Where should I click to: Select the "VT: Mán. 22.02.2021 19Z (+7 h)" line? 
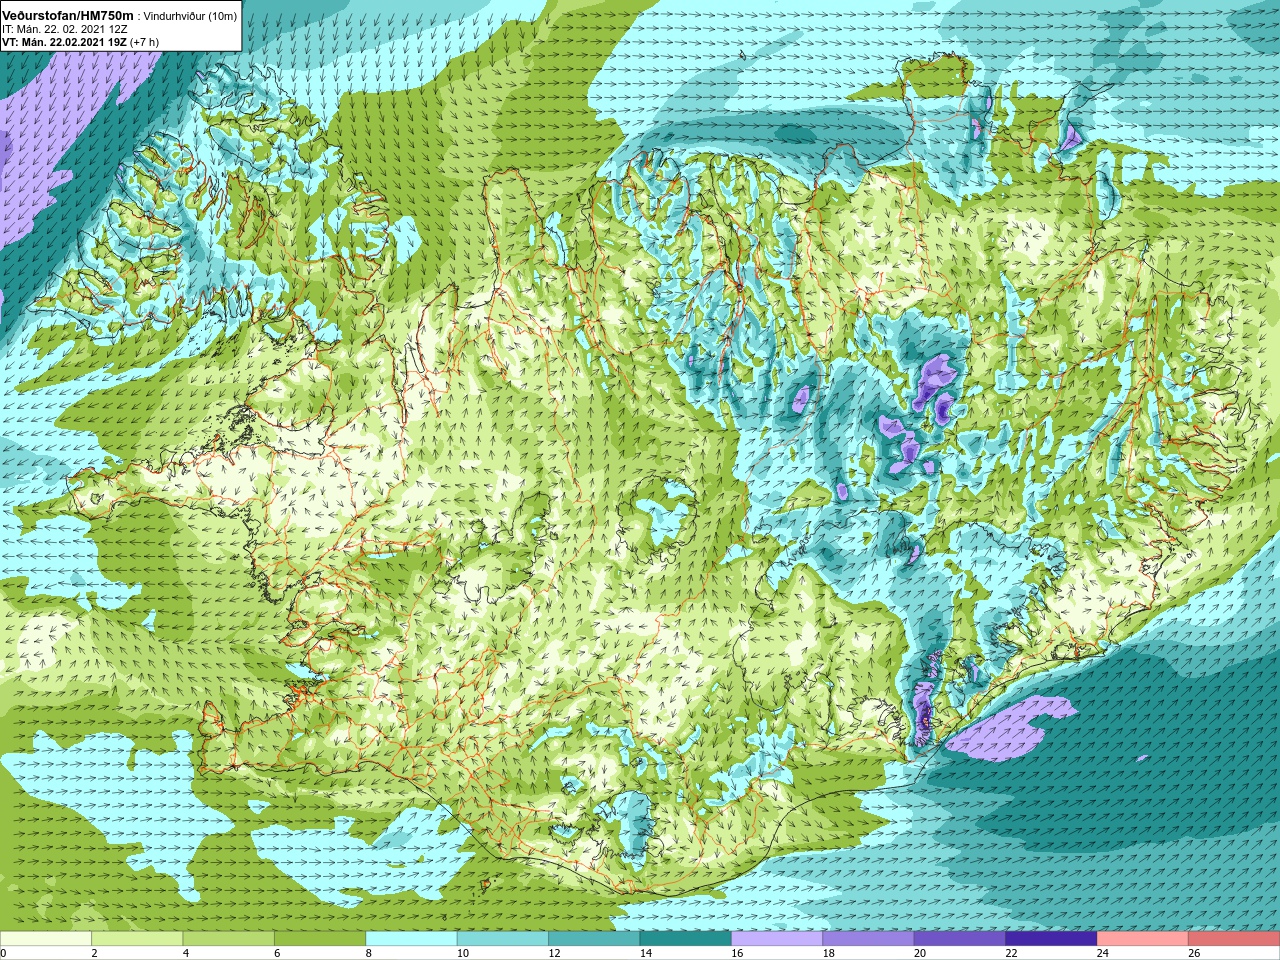[x=80, y=42]
